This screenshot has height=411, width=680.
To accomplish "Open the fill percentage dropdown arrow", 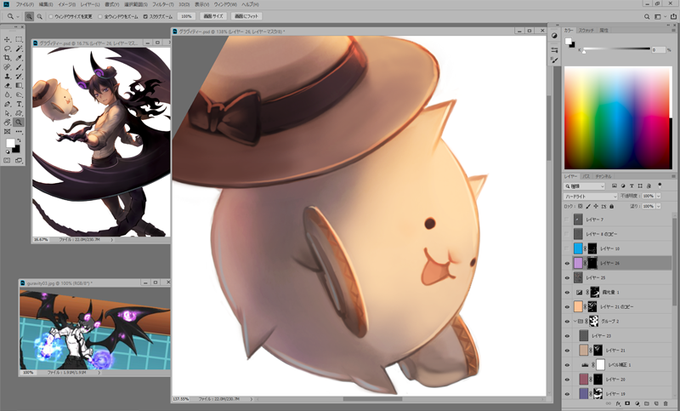I will click(x=658, y=206).
